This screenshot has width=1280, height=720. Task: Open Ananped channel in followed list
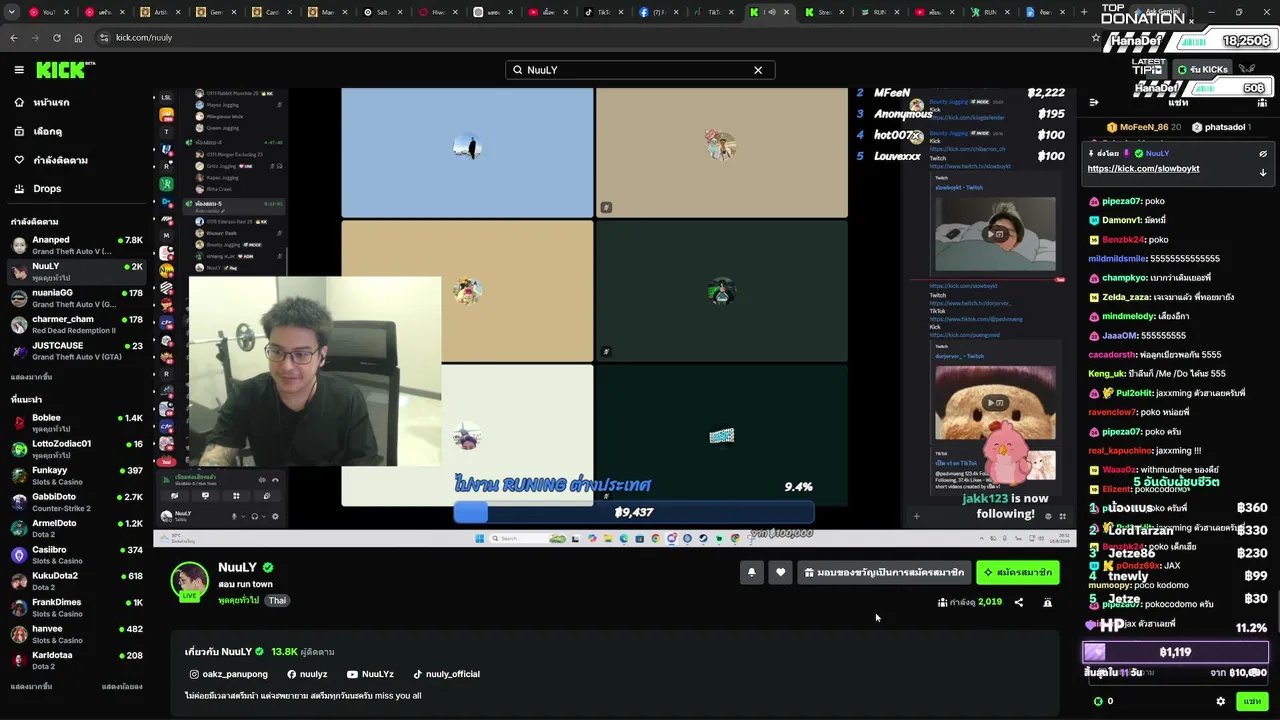(x=77, y=245)
